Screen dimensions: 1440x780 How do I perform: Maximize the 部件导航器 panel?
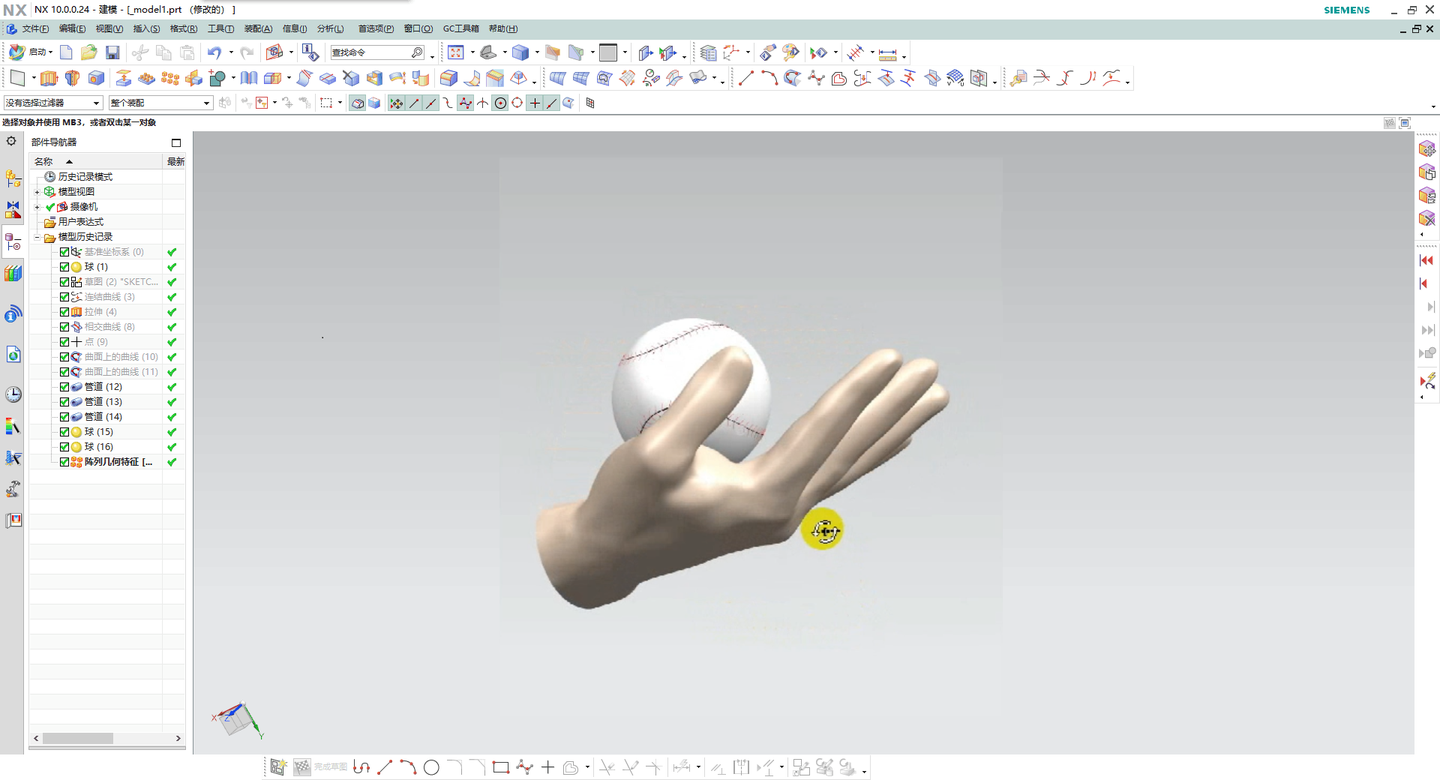176,142
